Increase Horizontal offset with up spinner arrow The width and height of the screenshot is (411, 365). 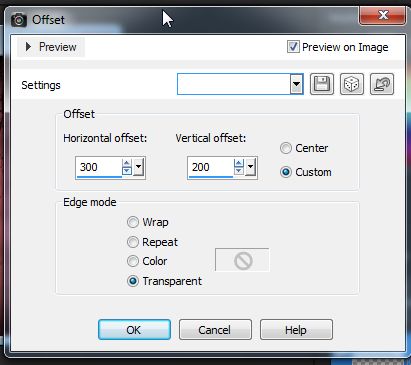click(x=127, y=163)
